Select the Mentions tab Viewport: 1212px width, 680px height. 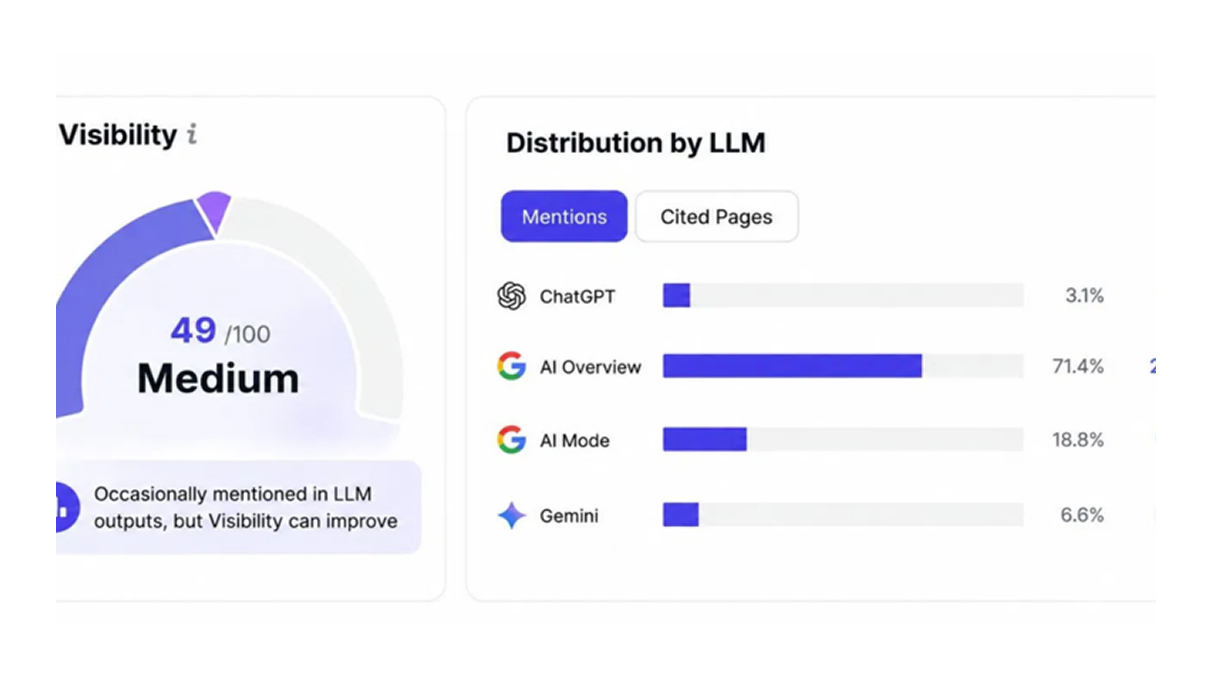[x=564, y=216]
